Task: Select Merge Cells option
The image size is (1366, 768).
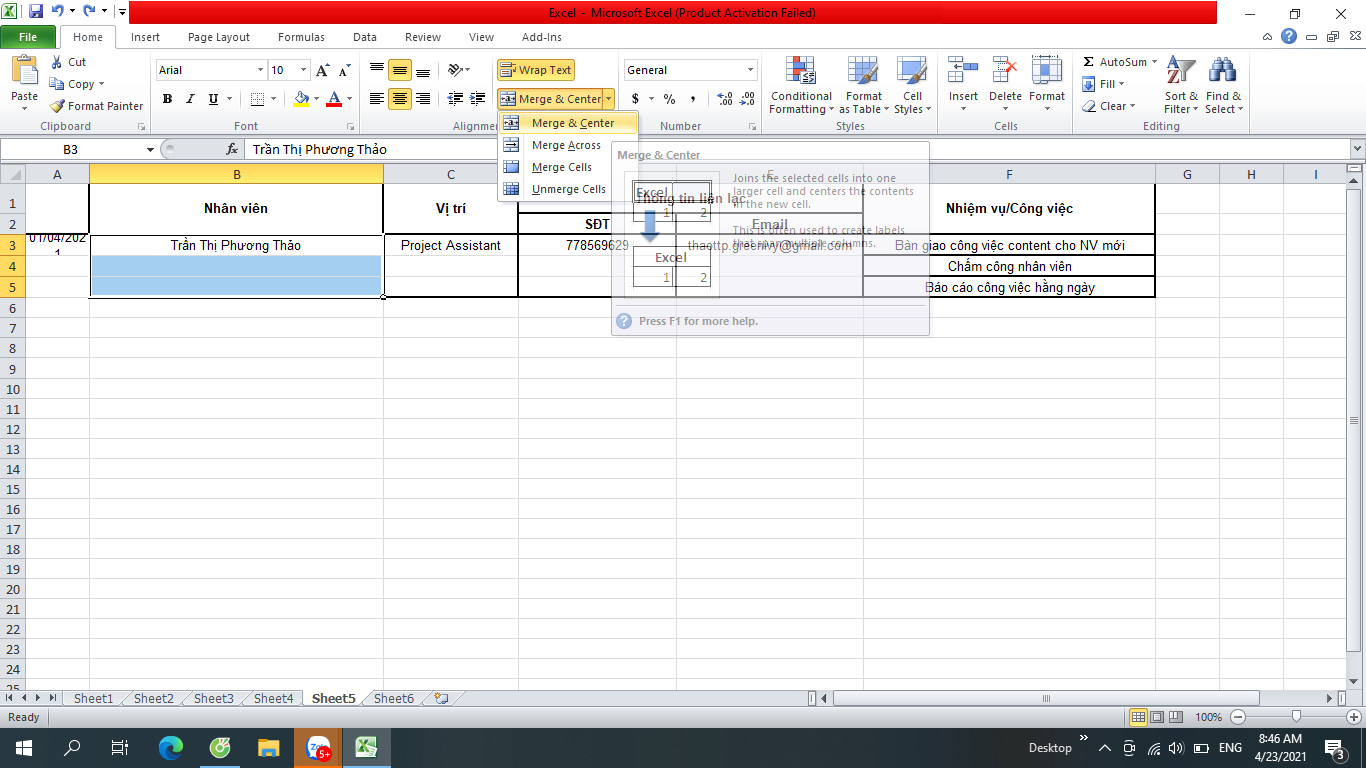Action: [x=568, y=167]
